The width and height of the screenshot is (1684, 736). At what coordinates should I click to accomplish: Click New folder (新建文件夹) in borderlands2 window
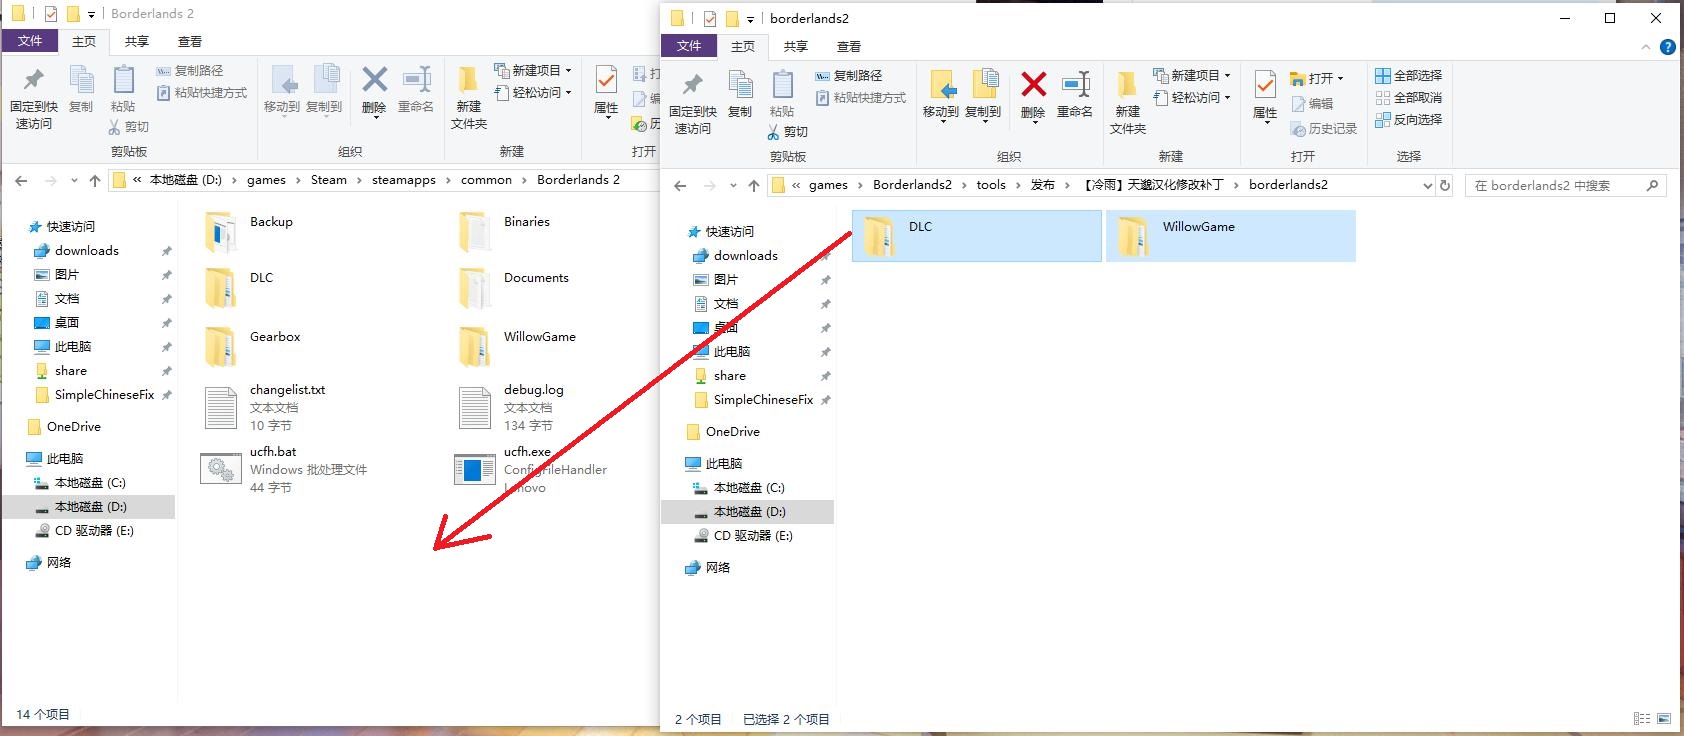point(1128,103)
